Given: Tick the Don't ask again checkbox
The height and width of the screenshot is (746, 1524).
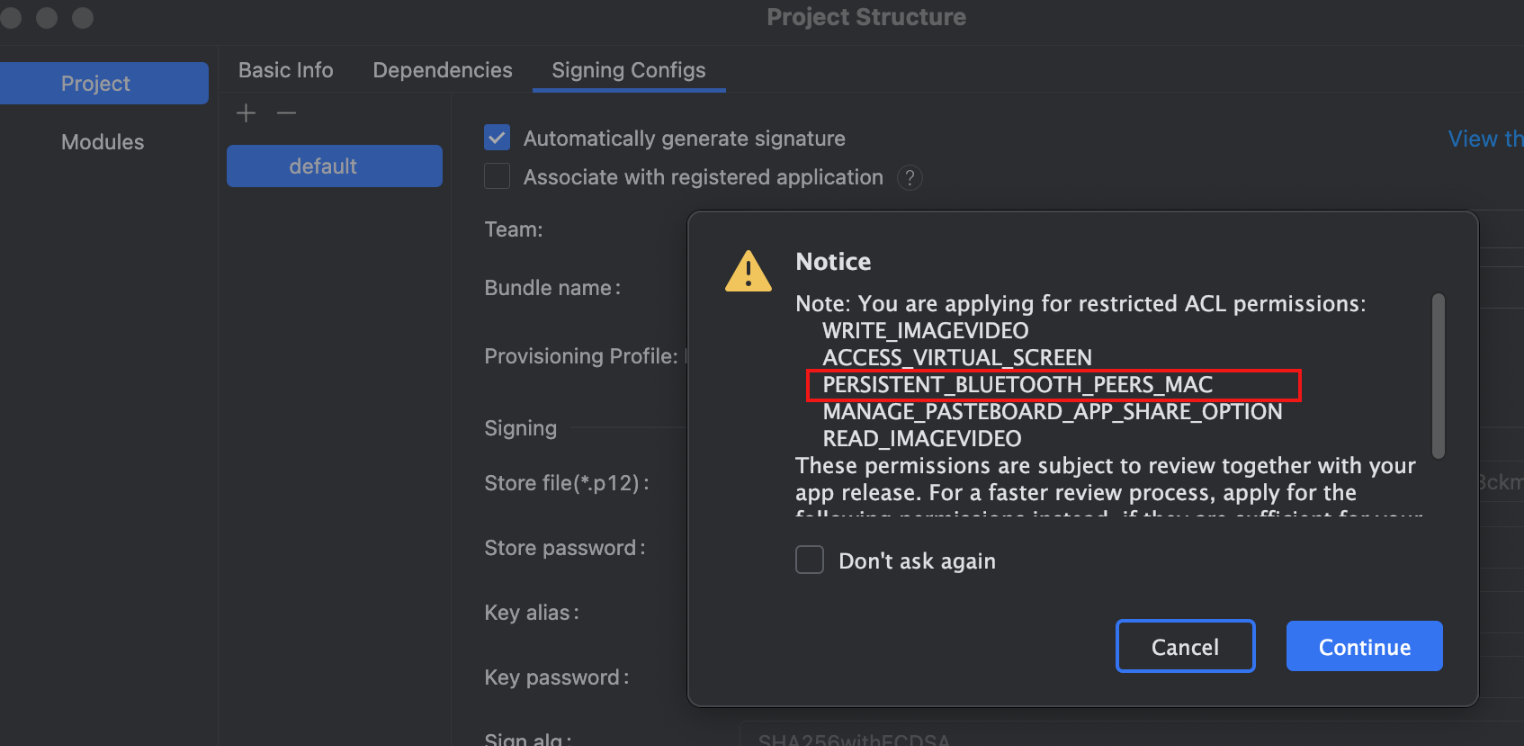Looking at the screenshot, I should pos(809,560).
